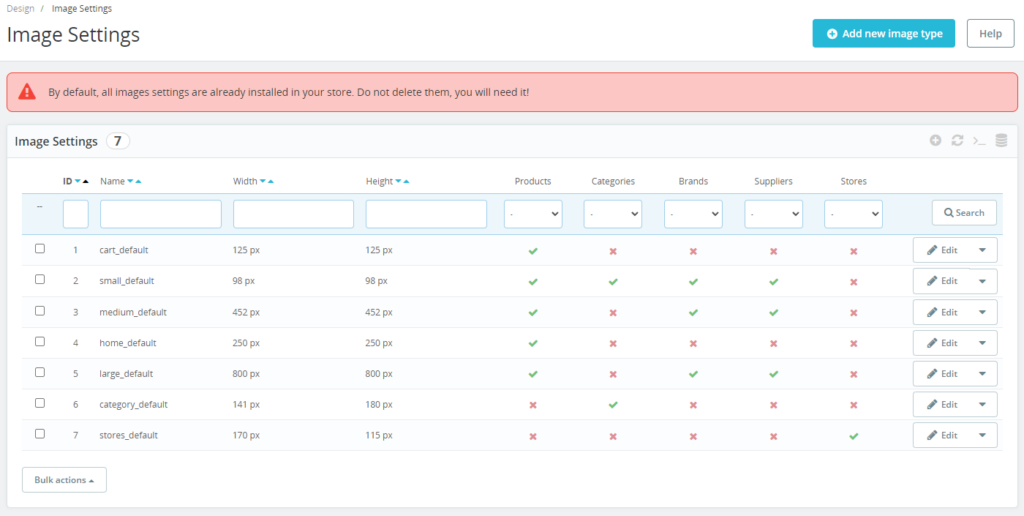This screenshot has width=1024, height=516.
Task: Click Brands checkmark for medium_default row
Action: pos(693,312)
